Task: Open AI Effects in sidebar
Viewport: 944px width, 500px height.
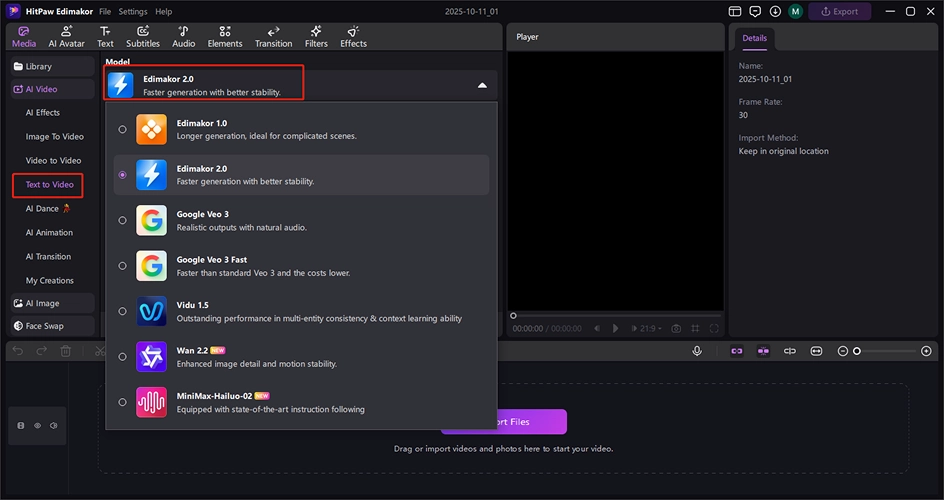Action: click(x=42, y=113)
